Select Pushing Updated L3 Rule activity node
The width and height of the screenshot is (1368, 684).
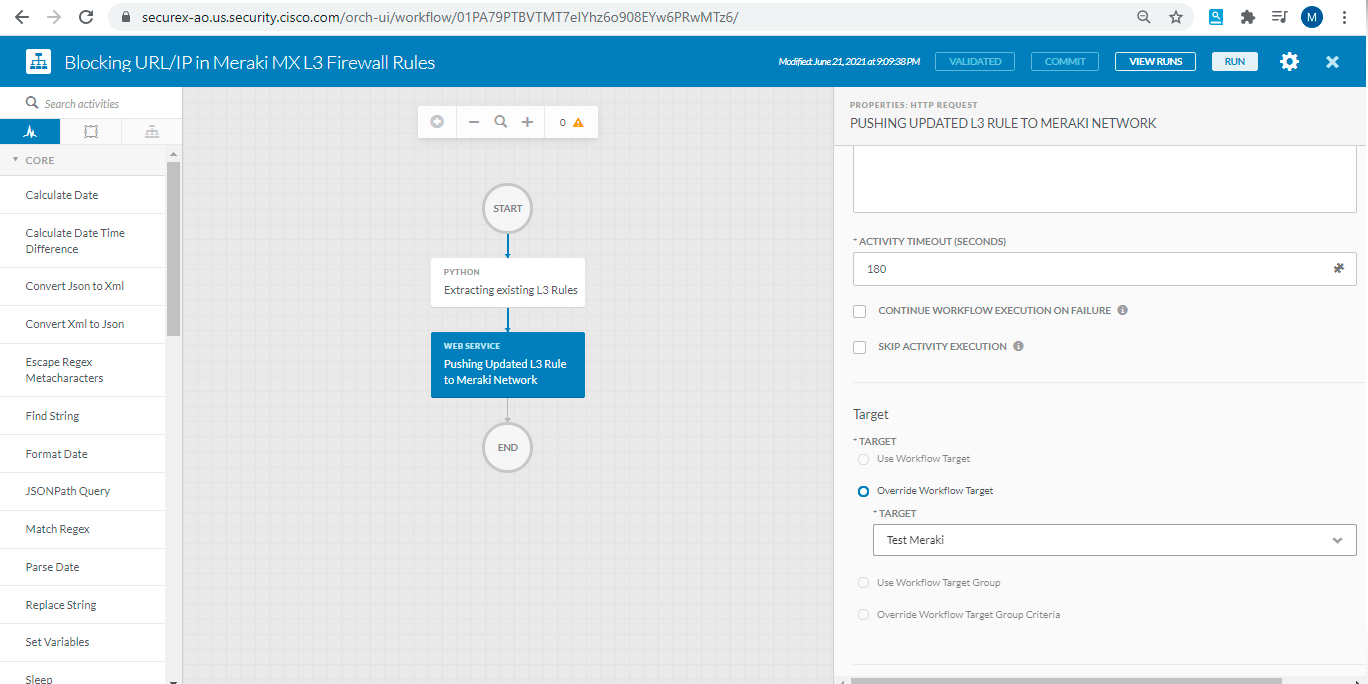tap(508, 365)
